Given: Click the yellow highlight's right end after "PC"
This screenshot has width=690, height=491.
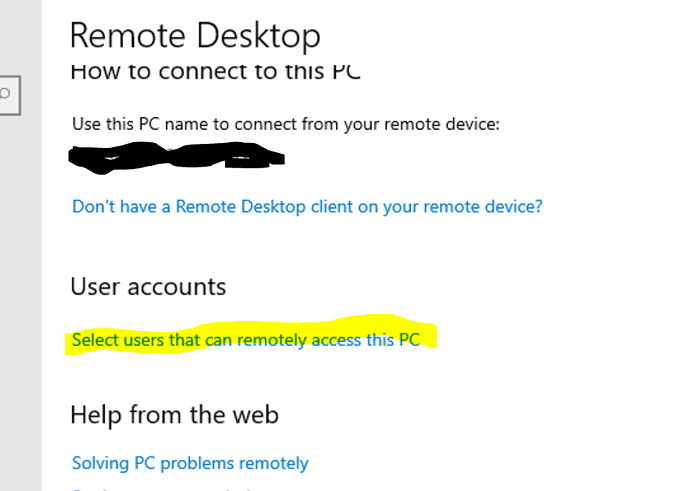Looking at the screenshot, I should coord(430,338).
